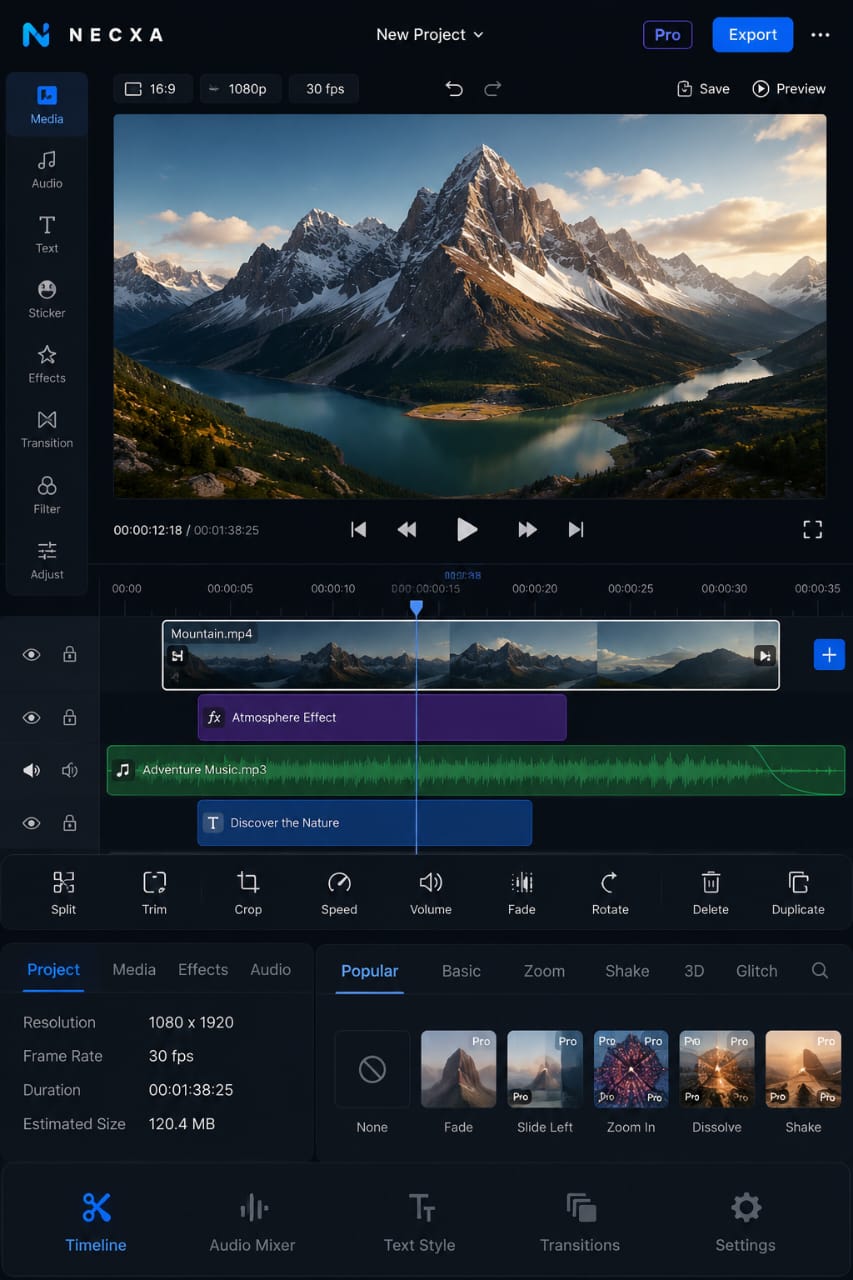The image size is (853, 1280).
Task: Play the video preview
Action: point(467,530)
